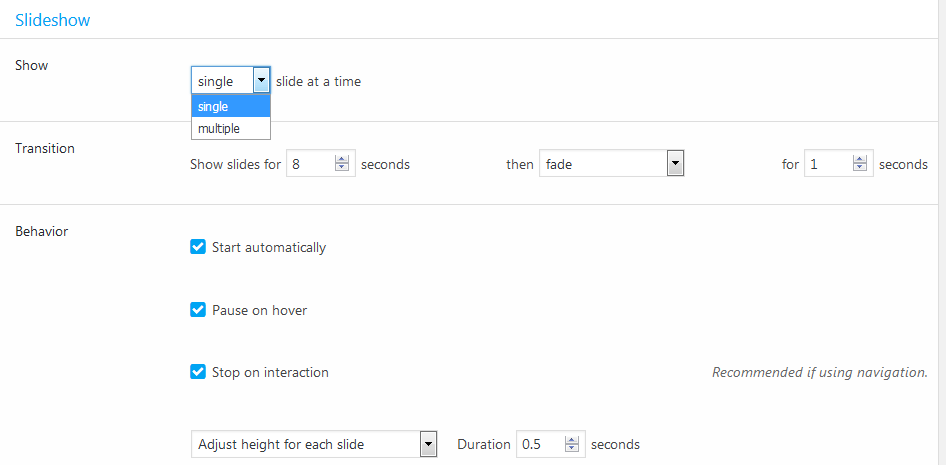Decrease the show slides seconds spinner
This screenshot has height=465, width=946.
click(x=342, y=169)
